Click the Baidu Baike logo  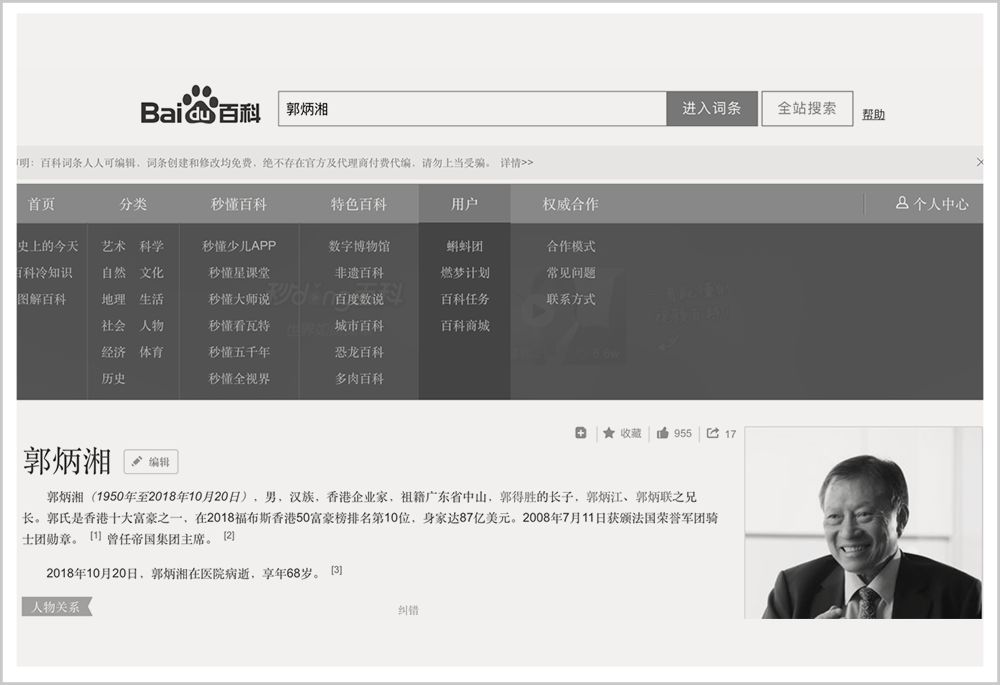pyautogui.click(x=200, y=105)
